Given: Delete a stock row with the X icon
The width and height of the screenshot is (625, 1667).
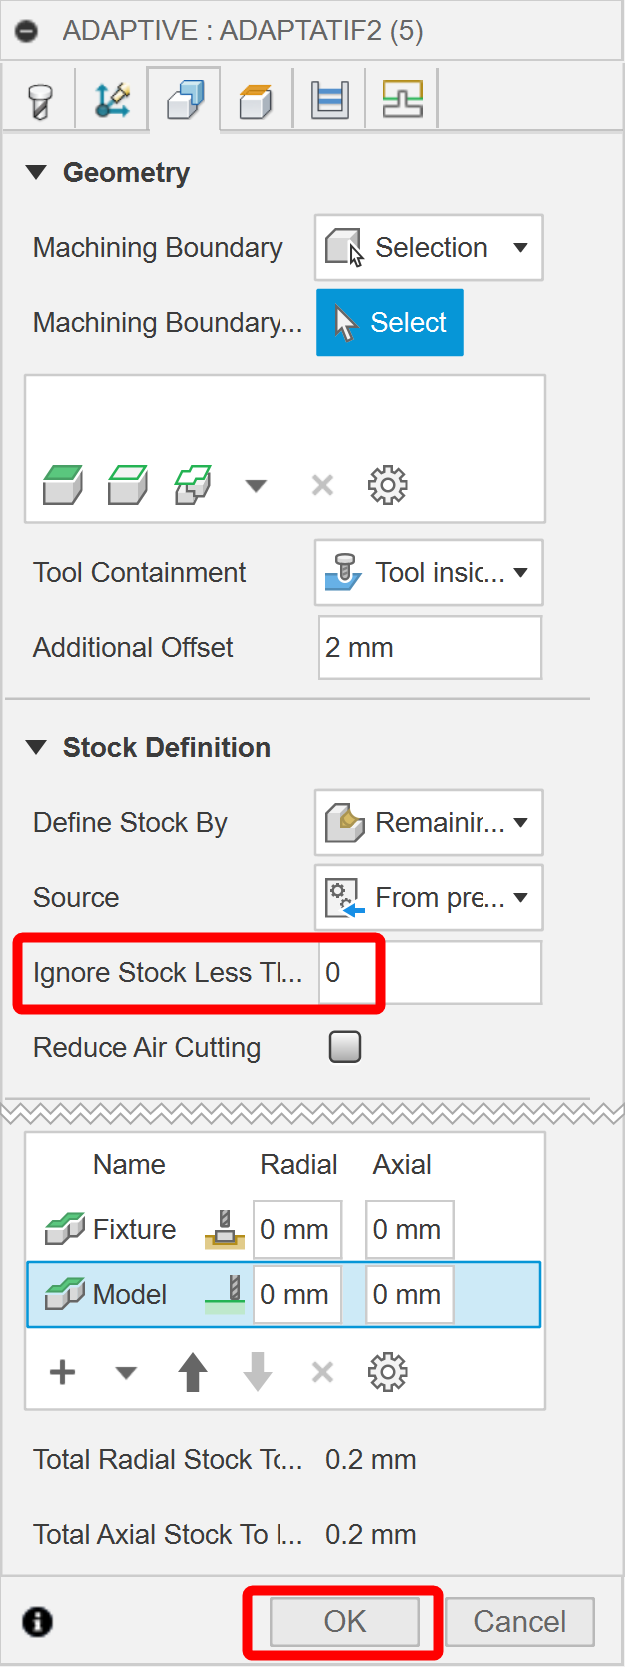Looking at the screenshot, I should (x=322, y=1371).
